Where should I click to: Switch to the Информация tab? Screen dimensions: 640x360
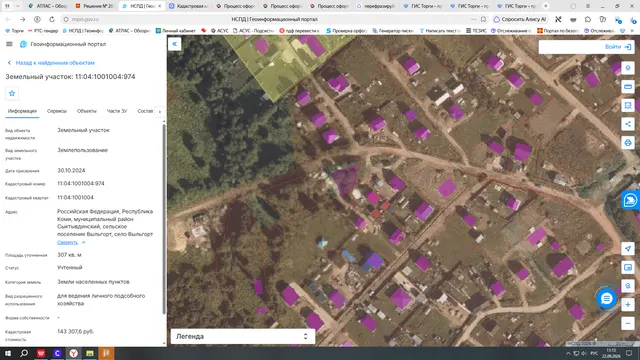[22, 111]
